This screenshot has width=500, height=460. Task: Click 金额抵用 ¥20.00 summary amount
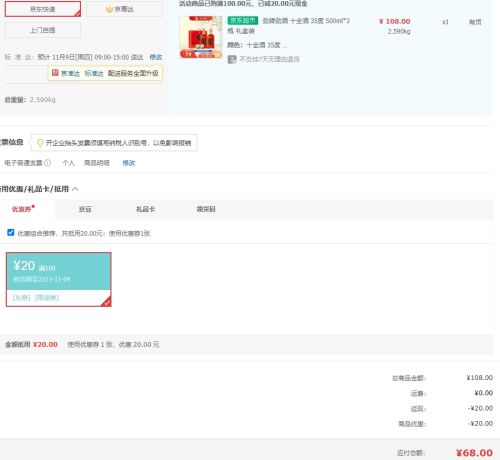coord(45,344)
